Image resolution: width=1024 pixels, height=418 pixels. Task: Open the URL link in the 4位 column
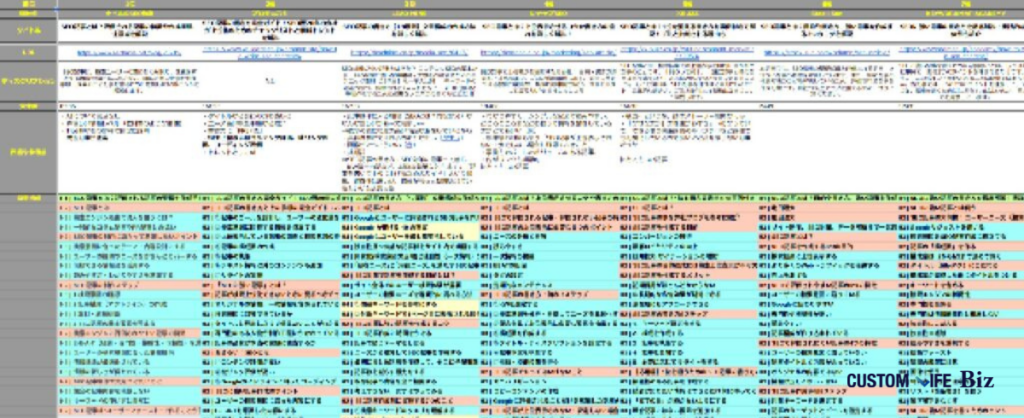(x=549, y=53)
